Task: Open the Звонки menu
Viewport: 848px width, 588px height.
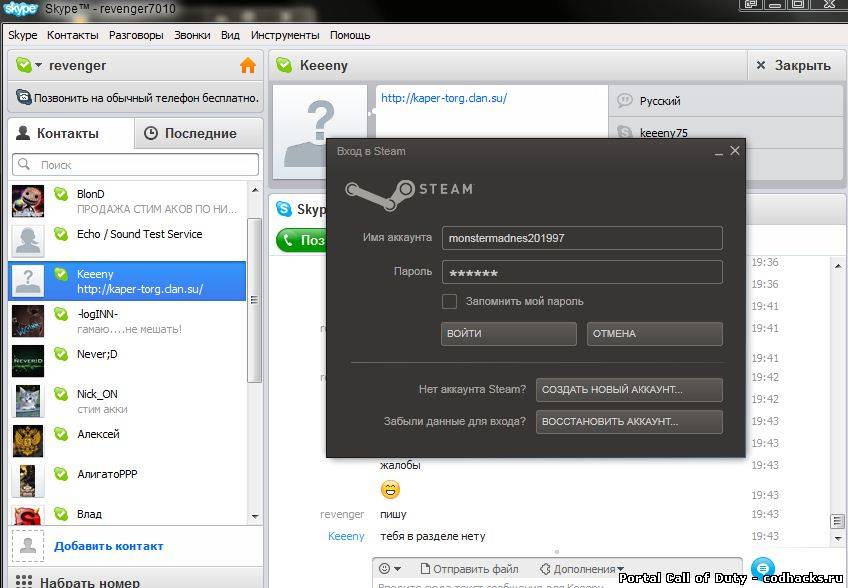Action: point(192,35)
